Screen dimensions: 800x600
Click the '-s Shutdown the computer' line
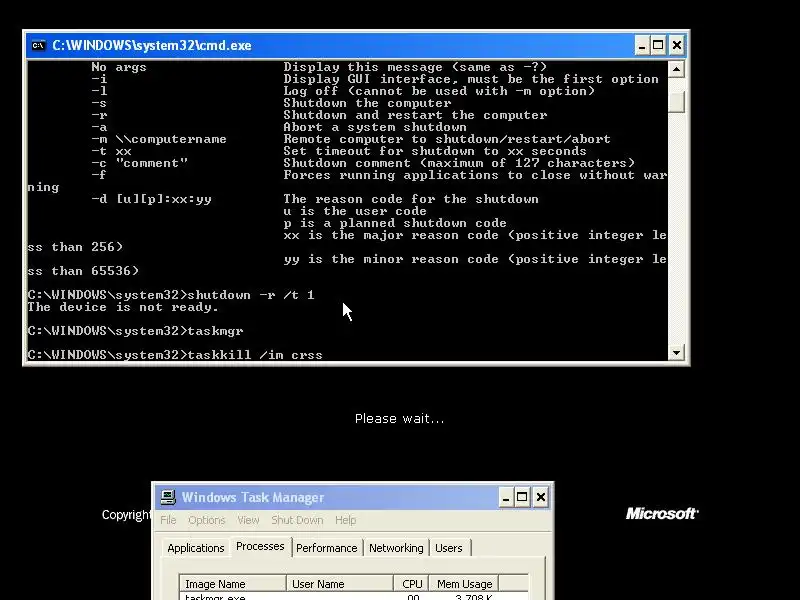click(x=271, y=103)
